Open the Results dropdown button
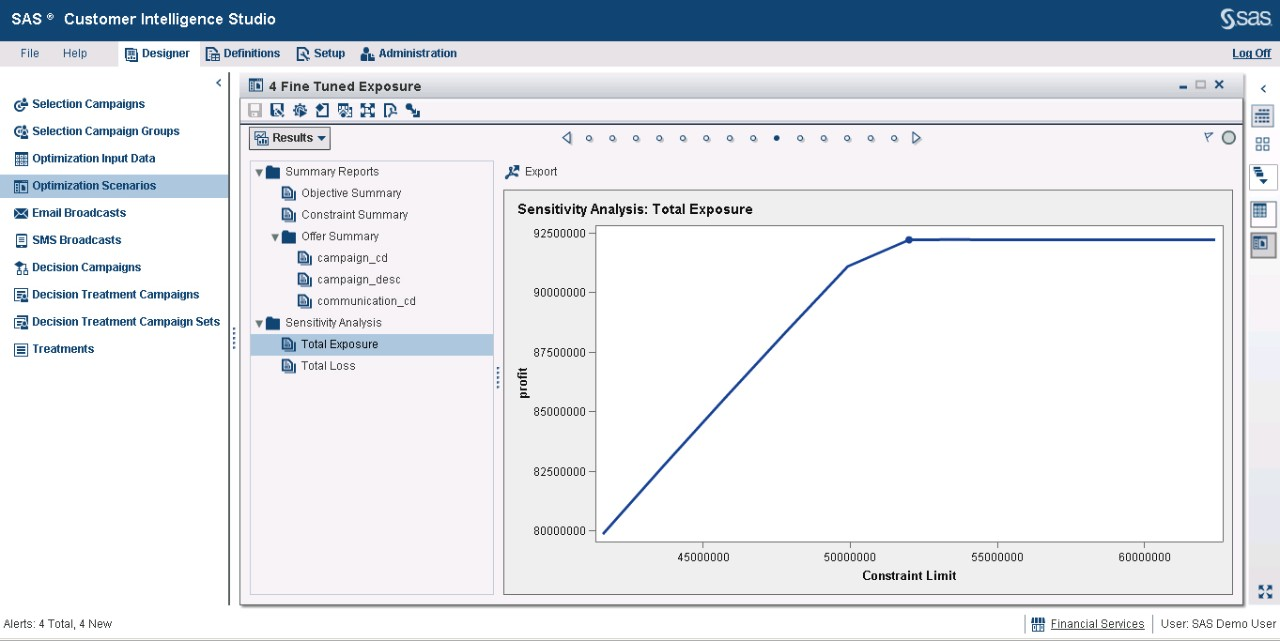 pyautogui.click(x=290, y=138)
